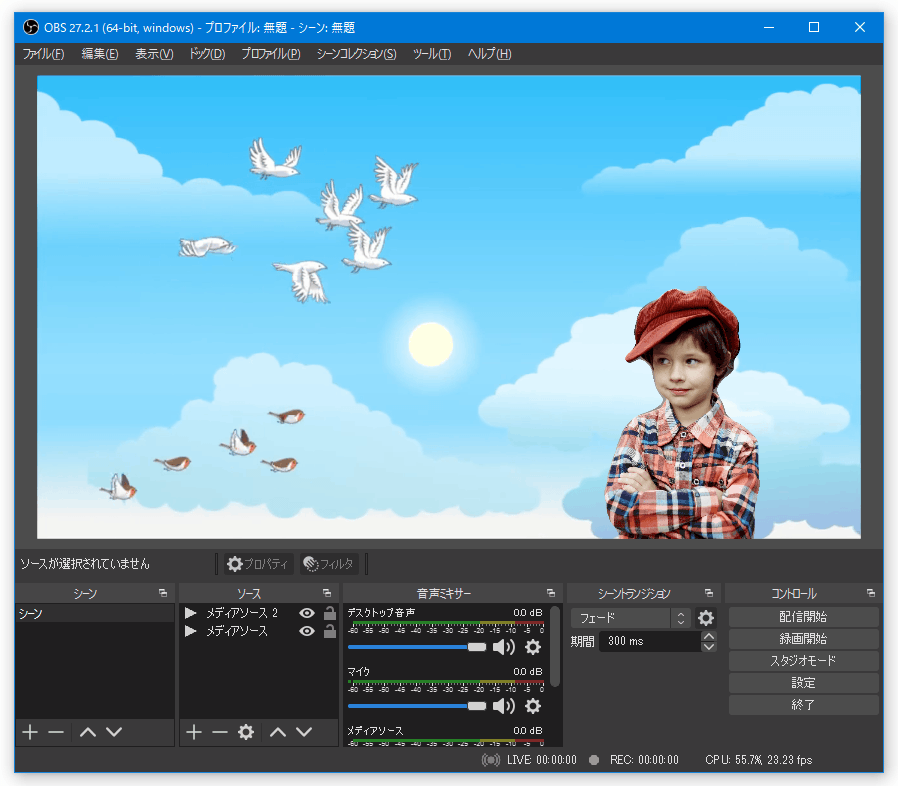Viewport: 898px width, 786px height.
Task: Open the 編集(E) menu
Action: [x=100, y=54]
